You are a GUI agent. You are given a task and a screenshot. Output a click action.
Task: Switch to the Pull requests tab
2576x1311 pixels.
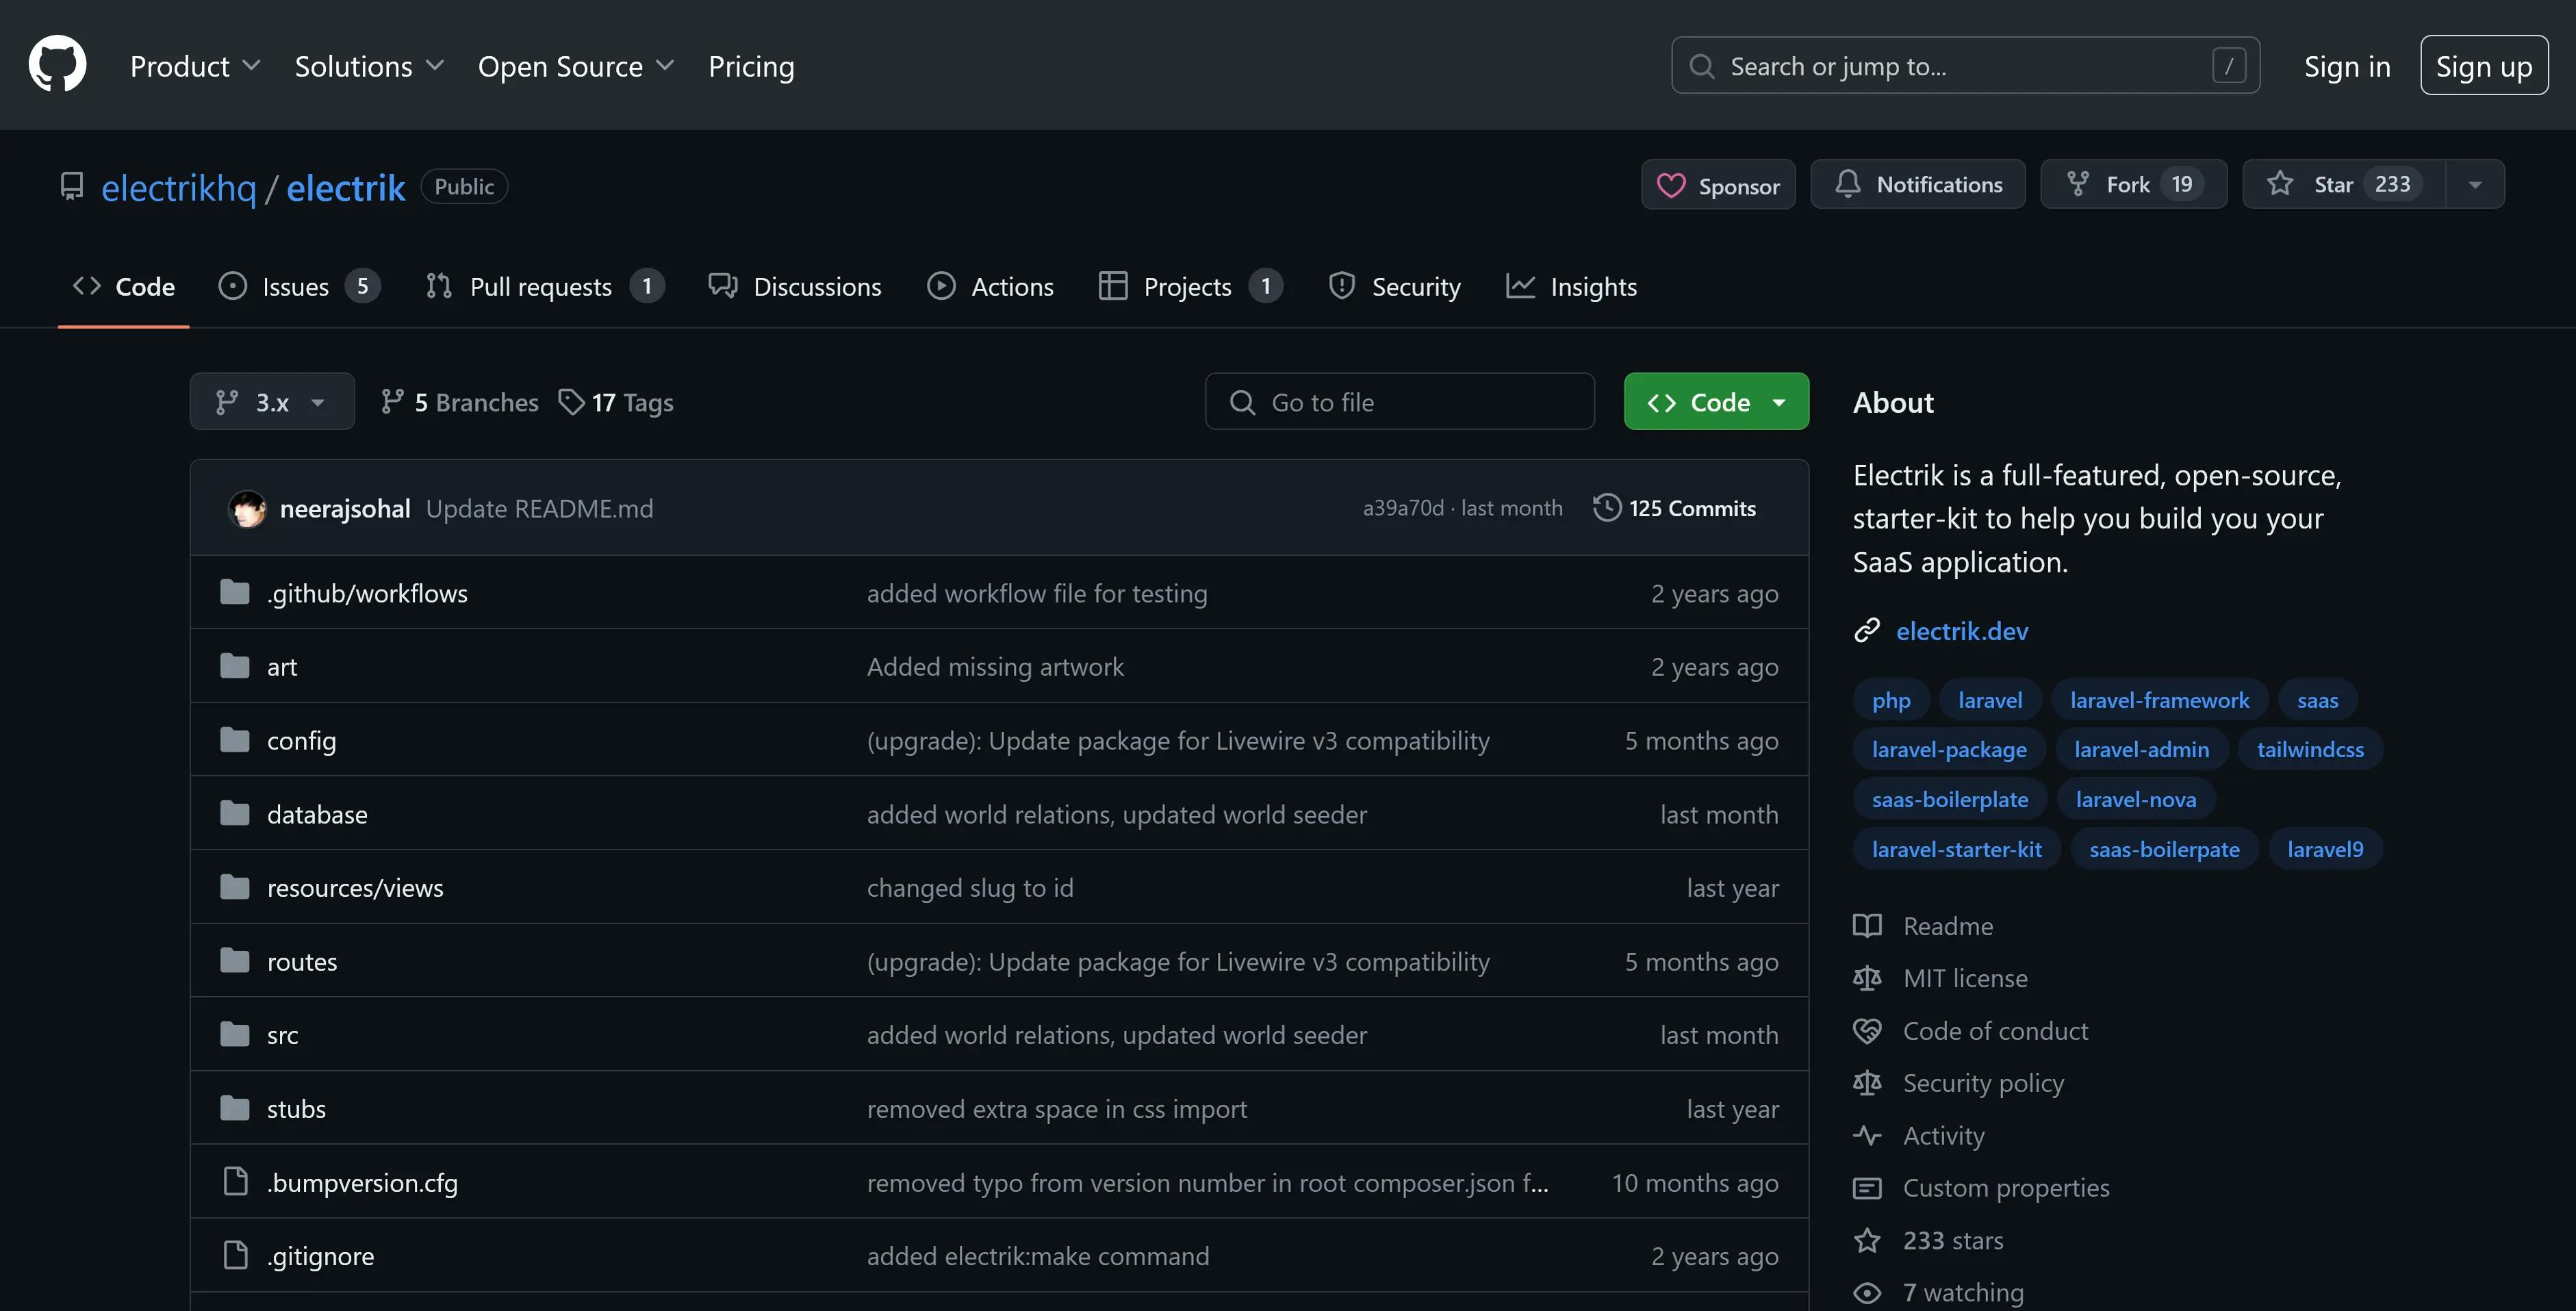point(545,286)
